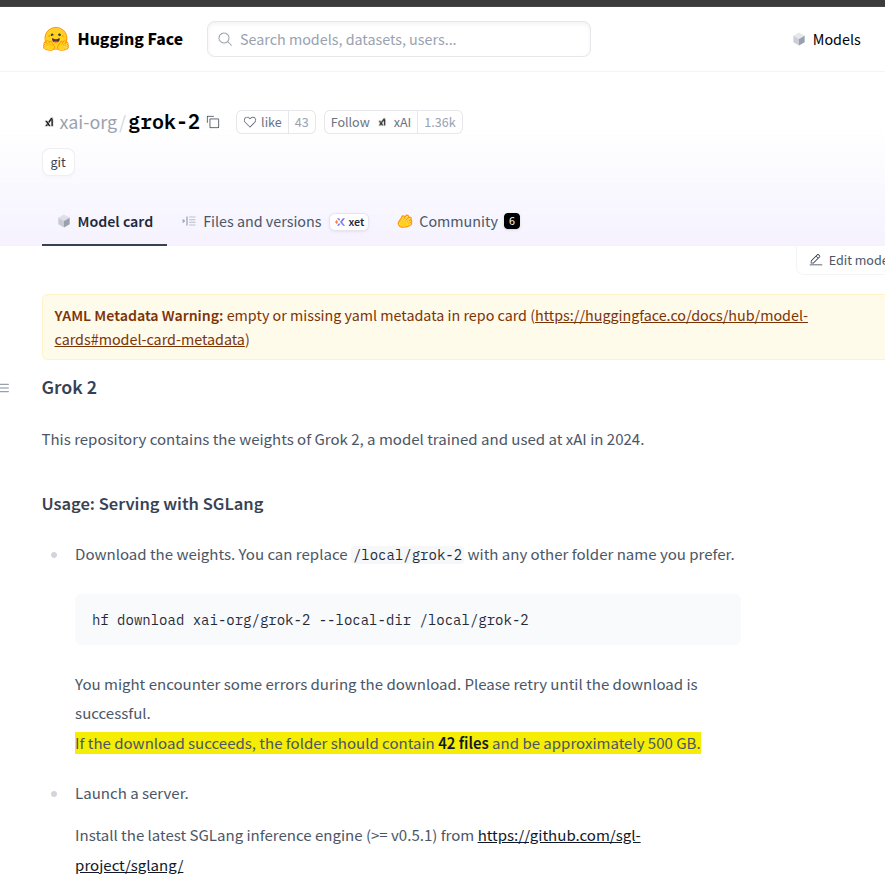Click the search magnifier icon
The image size is (885, 888).
(225, 39)
